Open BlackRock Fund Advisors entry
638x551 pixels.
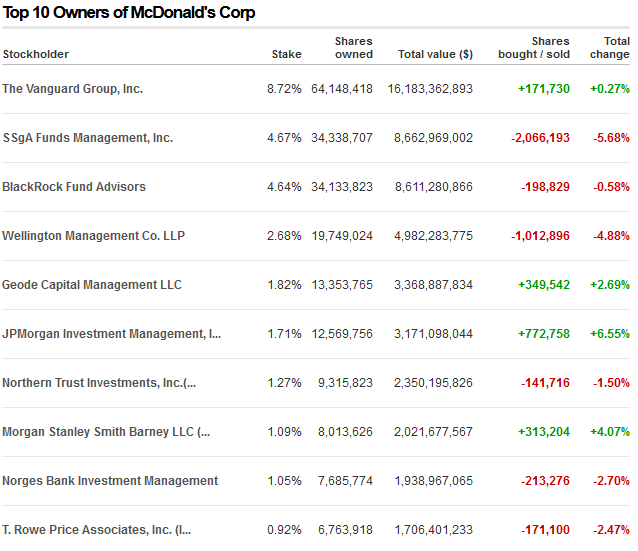click(x=74, y=187)
